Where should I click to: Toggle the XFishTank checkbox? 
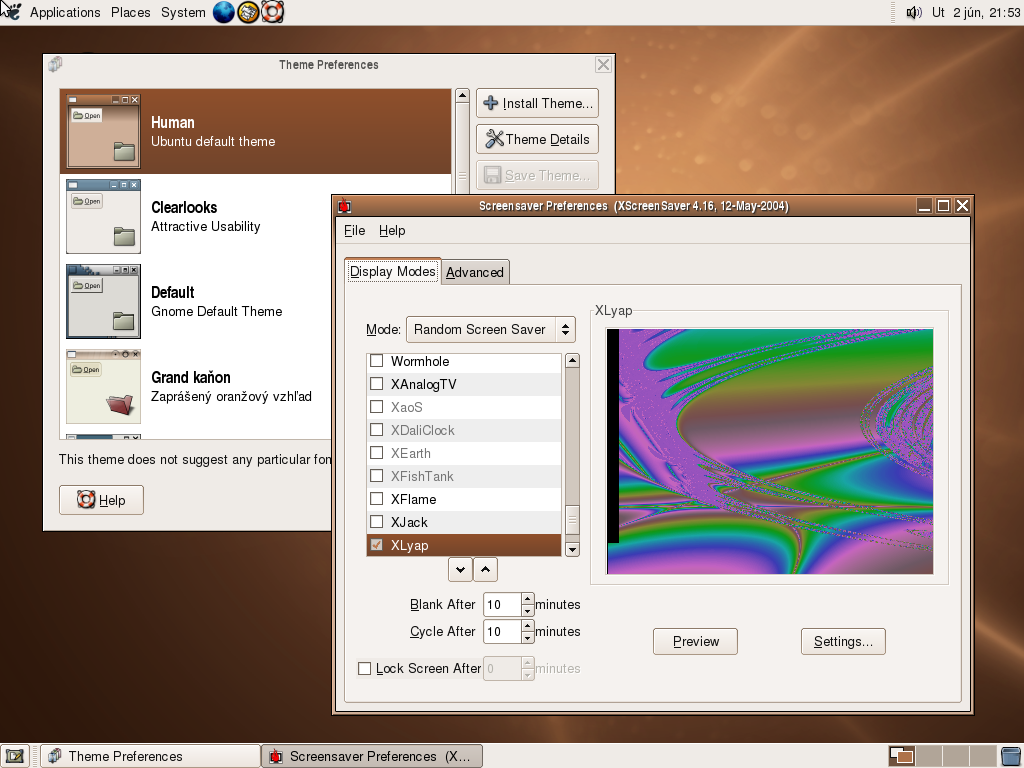click(x=377, y=476)
